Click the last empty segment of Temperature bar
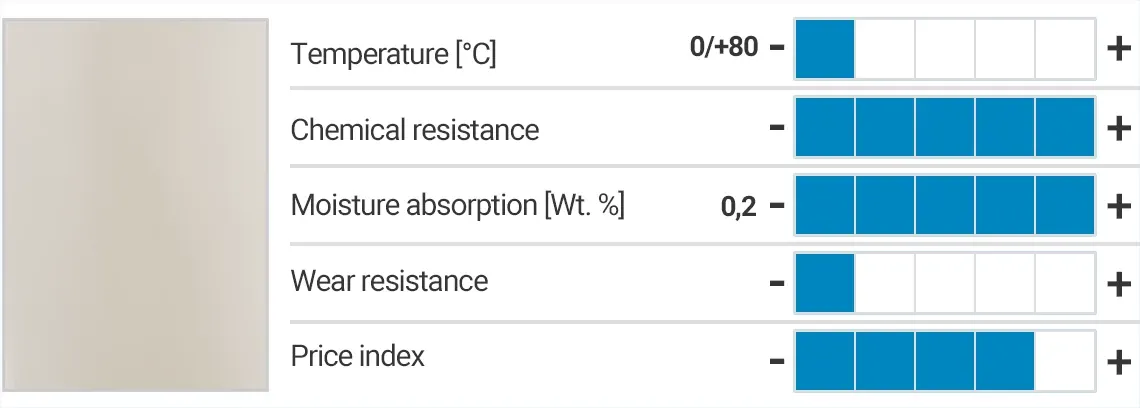Viewport: 1140px width, 408px height. coord(1065,49)
